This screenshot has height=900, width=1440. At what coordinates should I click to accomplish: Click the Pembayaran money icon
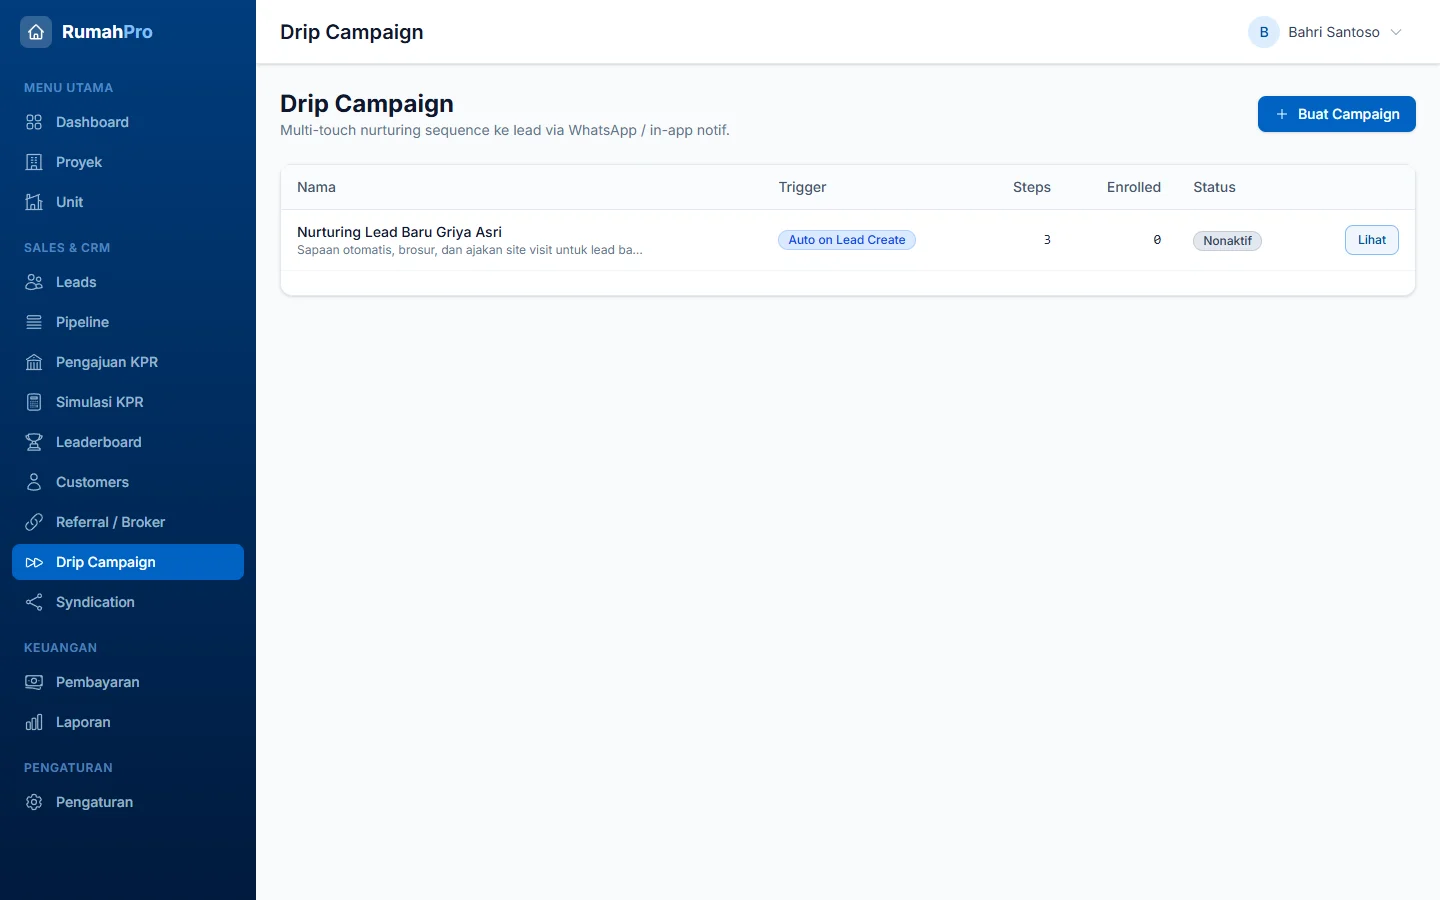click(34, 682)
